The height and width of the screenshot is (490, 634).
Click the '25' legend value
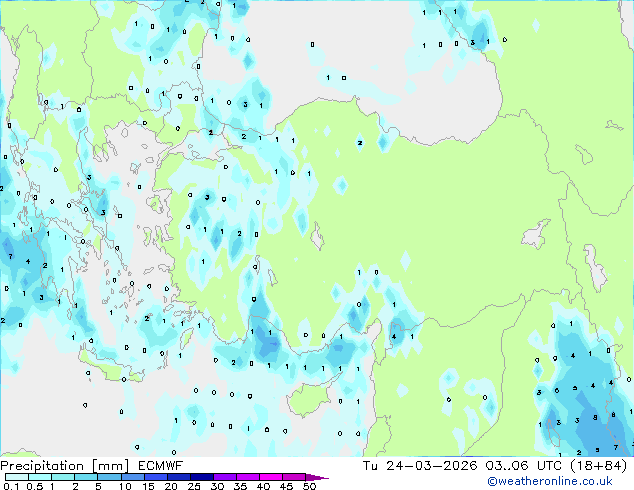pos(194,486)
